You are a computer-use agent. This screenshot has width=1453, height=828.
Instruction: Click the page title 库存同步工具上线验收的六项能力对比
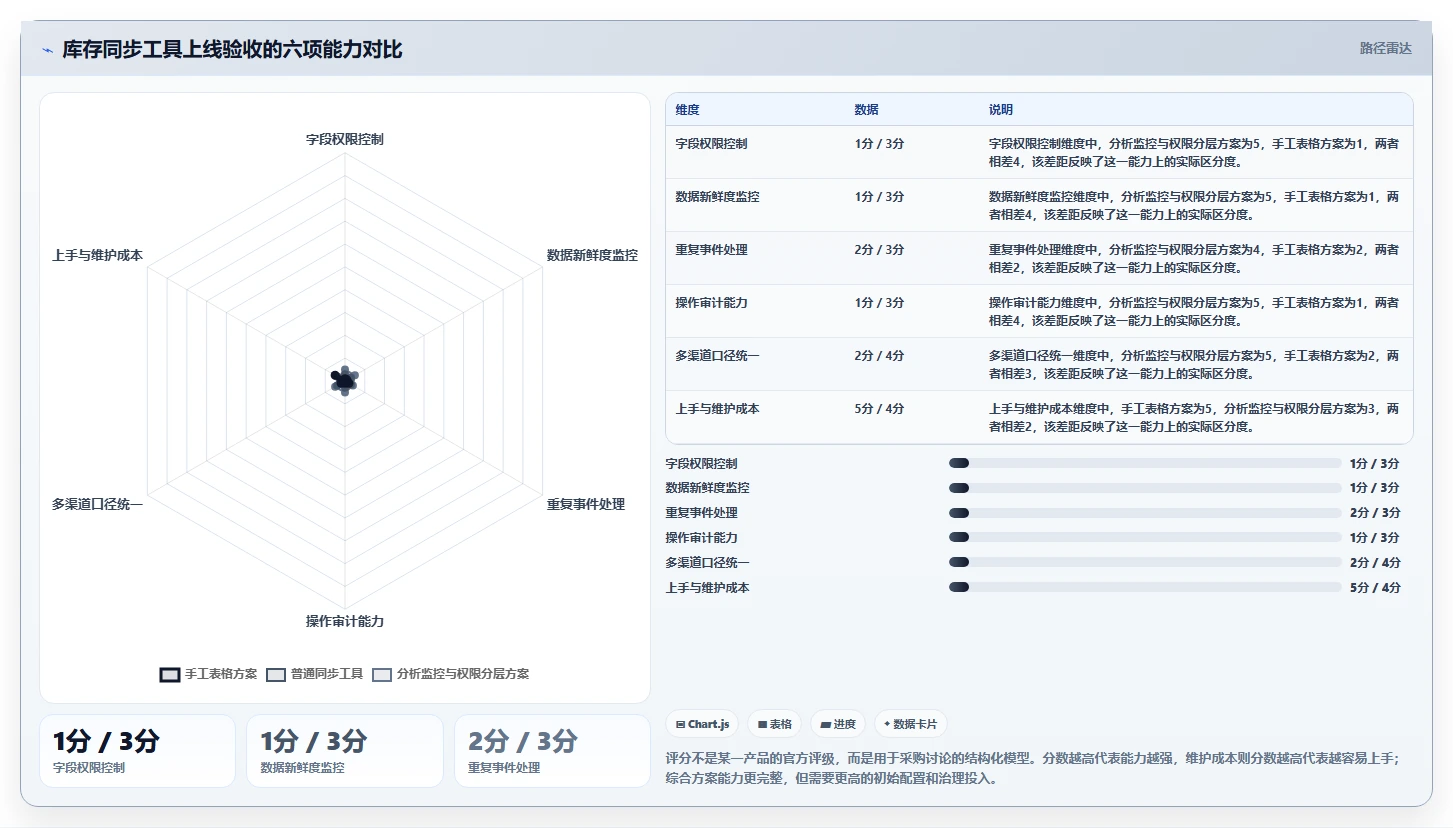[x=232, y=50]
